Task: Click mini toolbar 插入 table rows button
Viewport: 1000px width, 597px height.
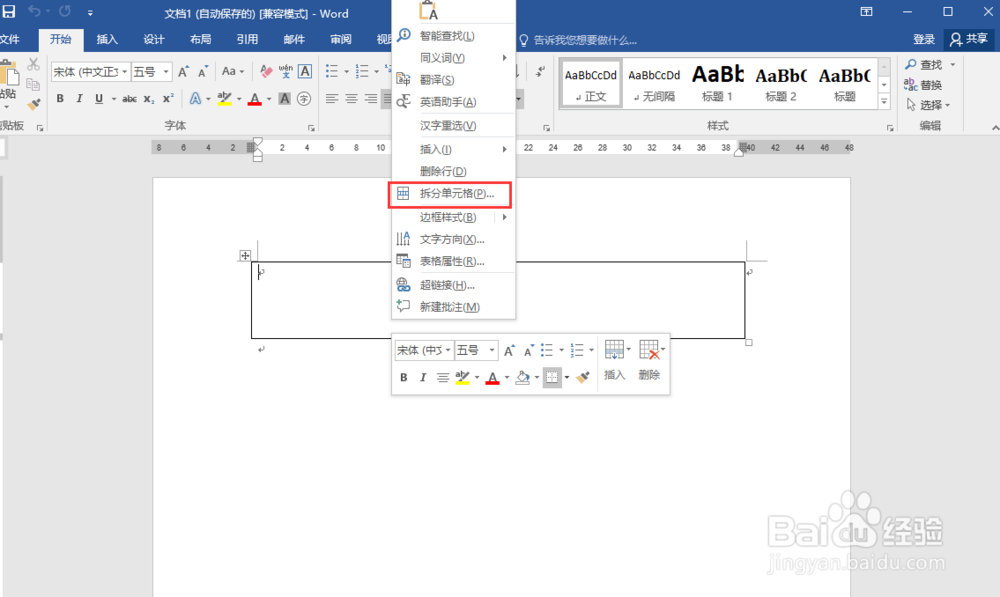Action: pos(615,361)
